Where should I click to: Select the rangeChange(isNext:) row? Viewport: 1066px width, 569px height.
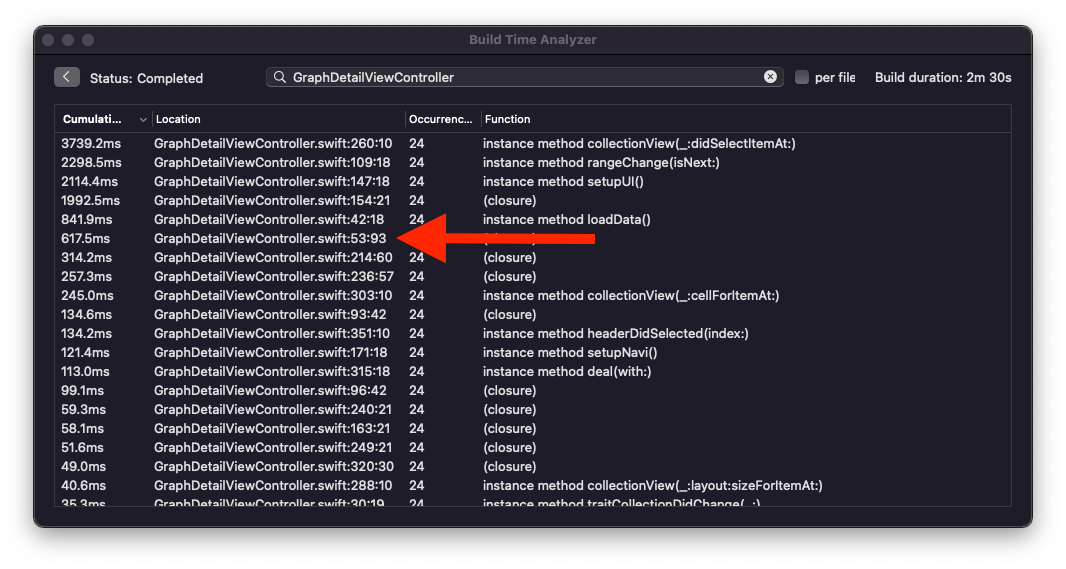pyautogui.click(x=532, y=162)
